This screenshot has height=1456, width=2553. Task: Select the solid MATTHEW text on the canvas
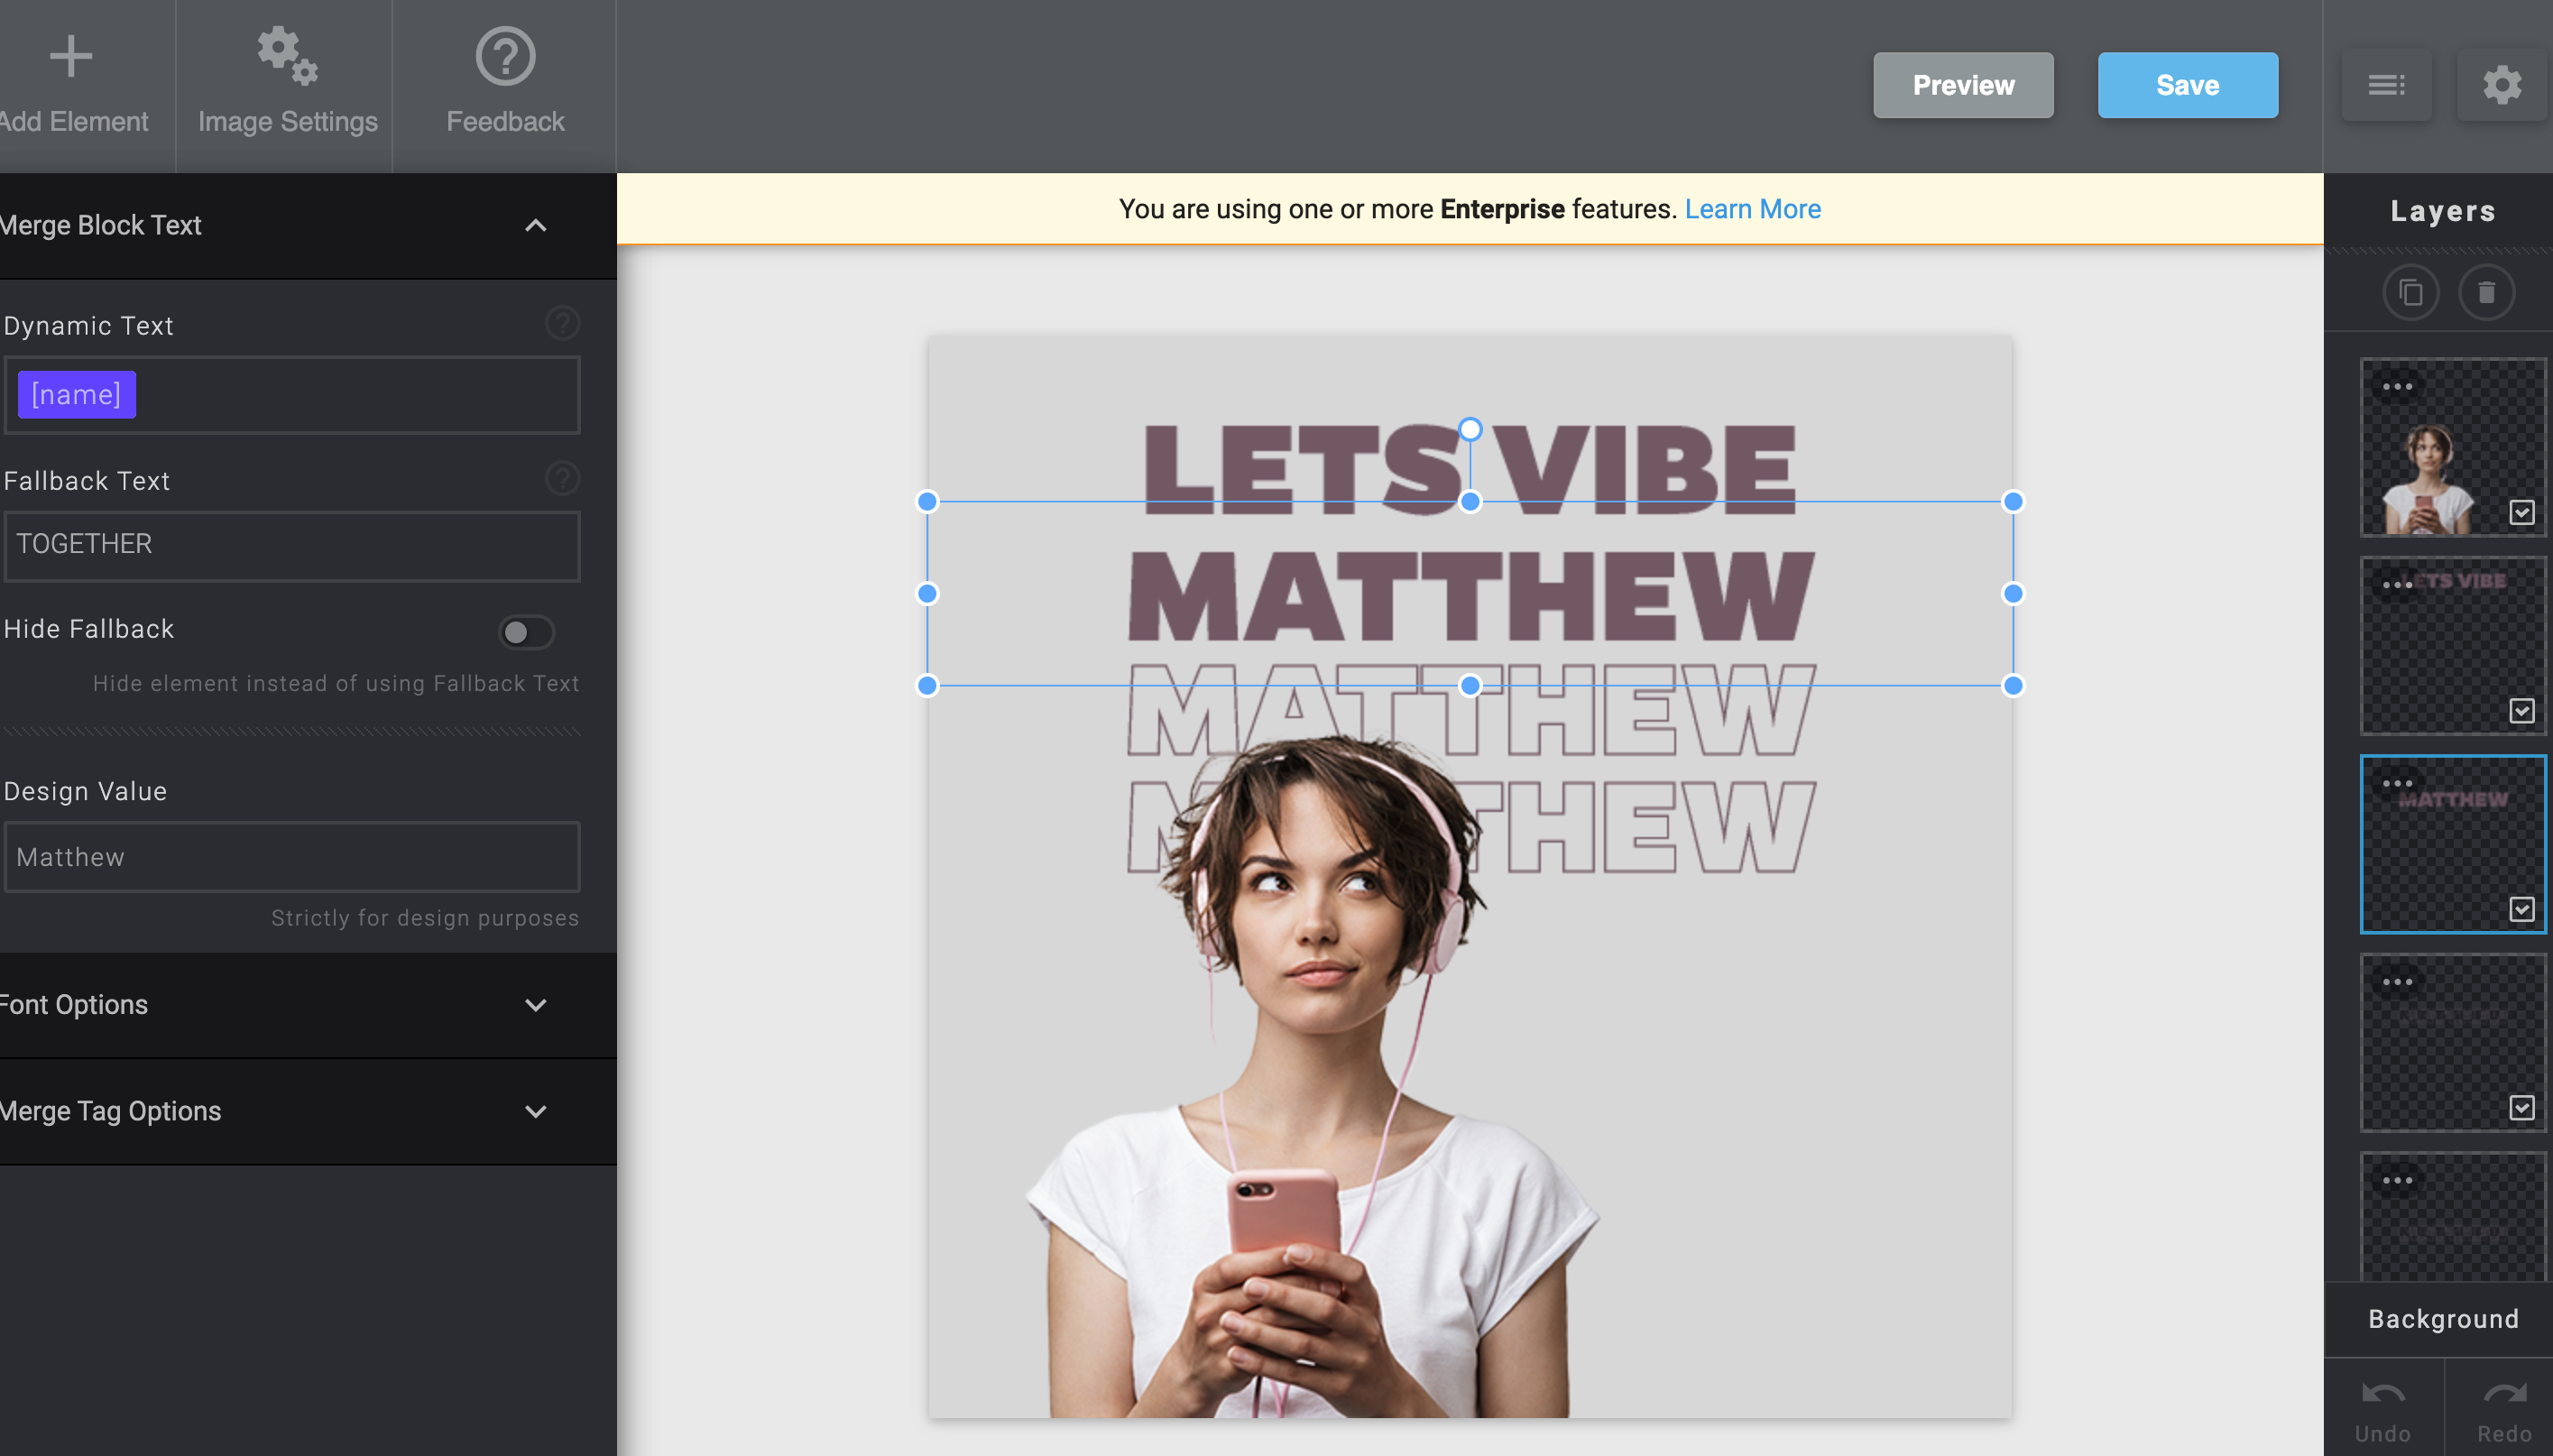1470,595
